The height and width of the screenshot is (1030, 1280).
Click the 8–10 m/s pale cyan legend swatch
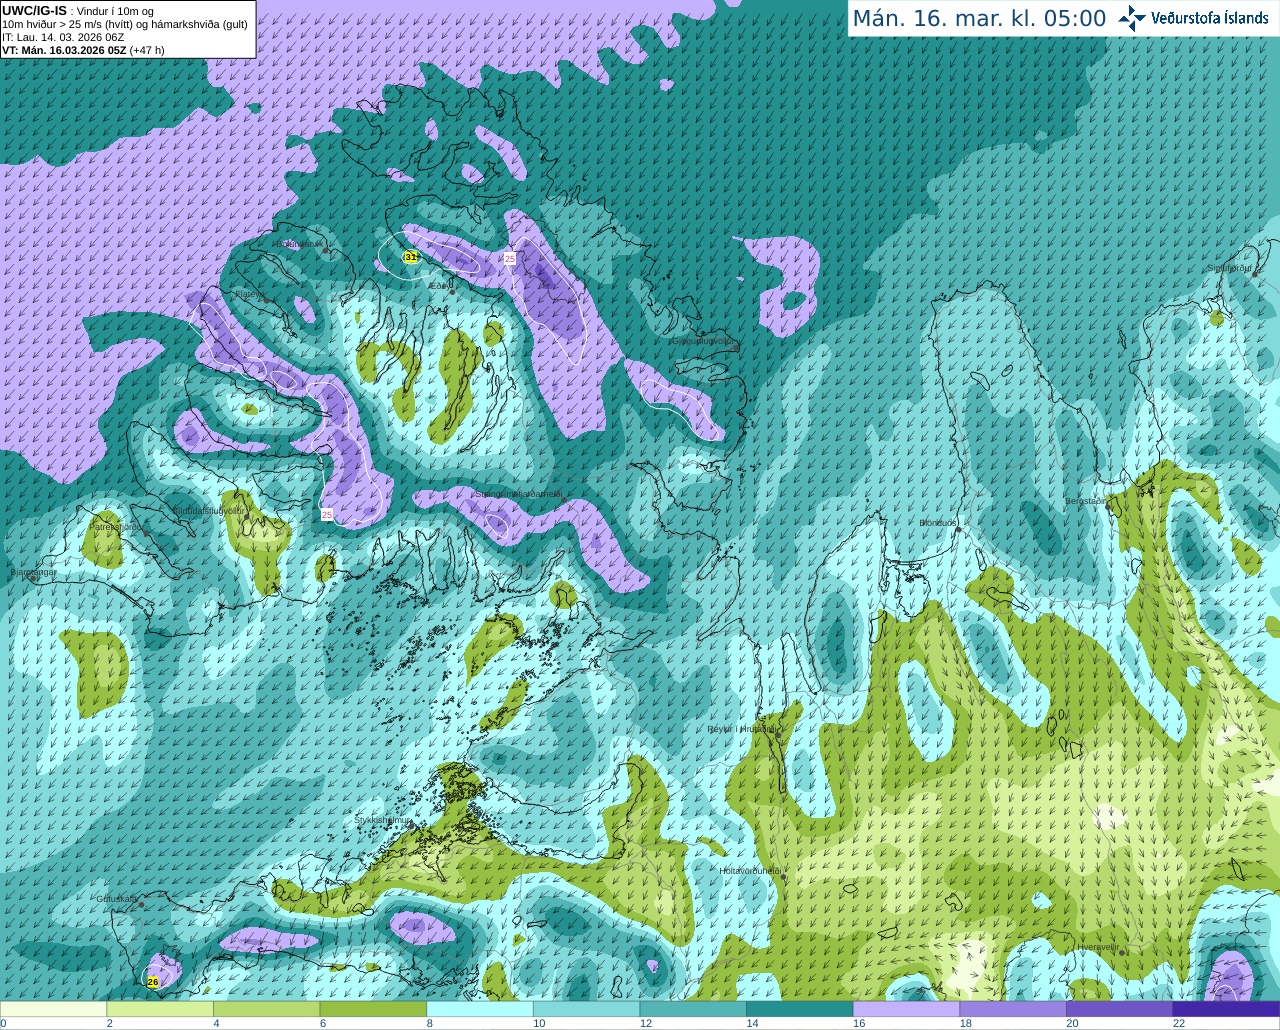click(480, 1009)
